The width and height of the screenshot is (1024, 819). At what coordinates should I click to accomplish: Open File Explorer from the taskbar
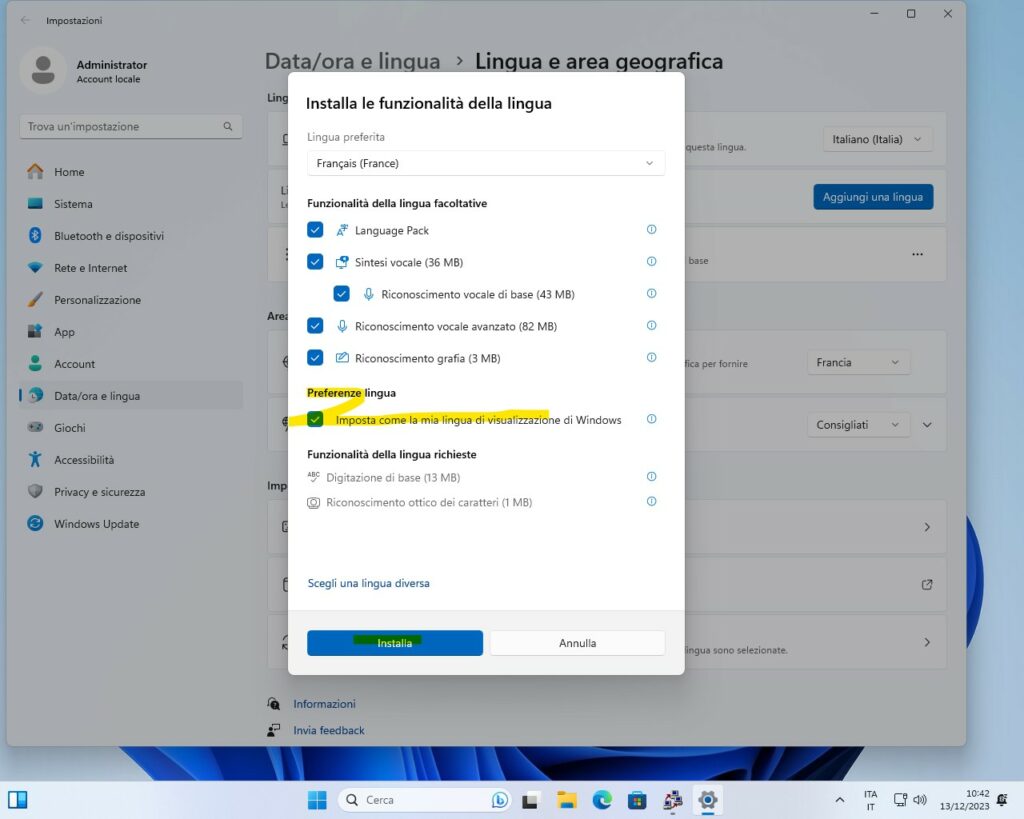567,800
